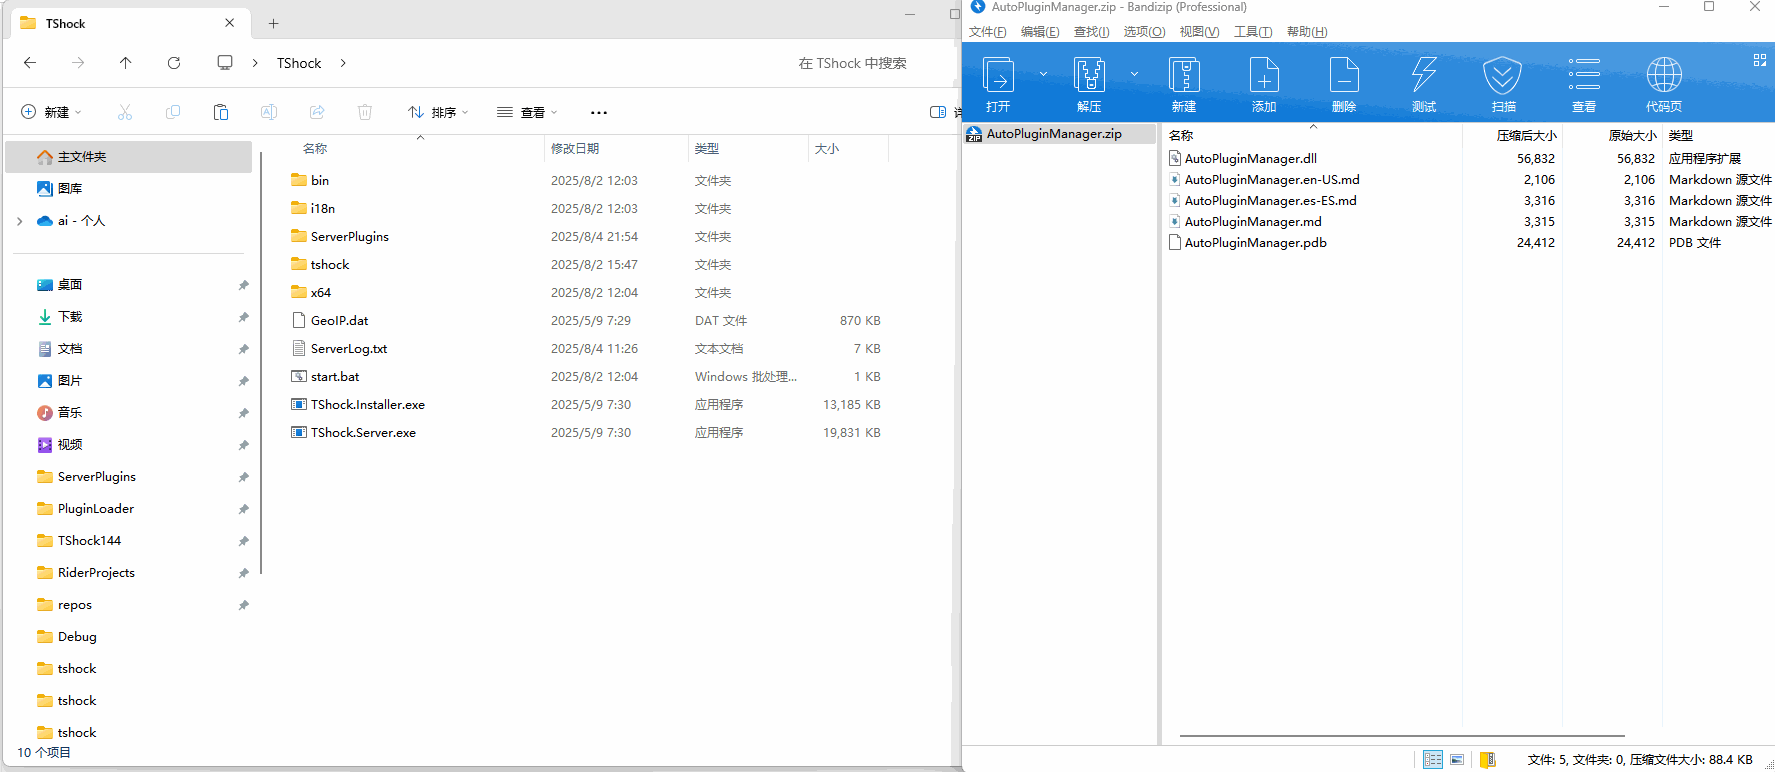Click the Bandizip Test (测试) lightning icon

1424,75
